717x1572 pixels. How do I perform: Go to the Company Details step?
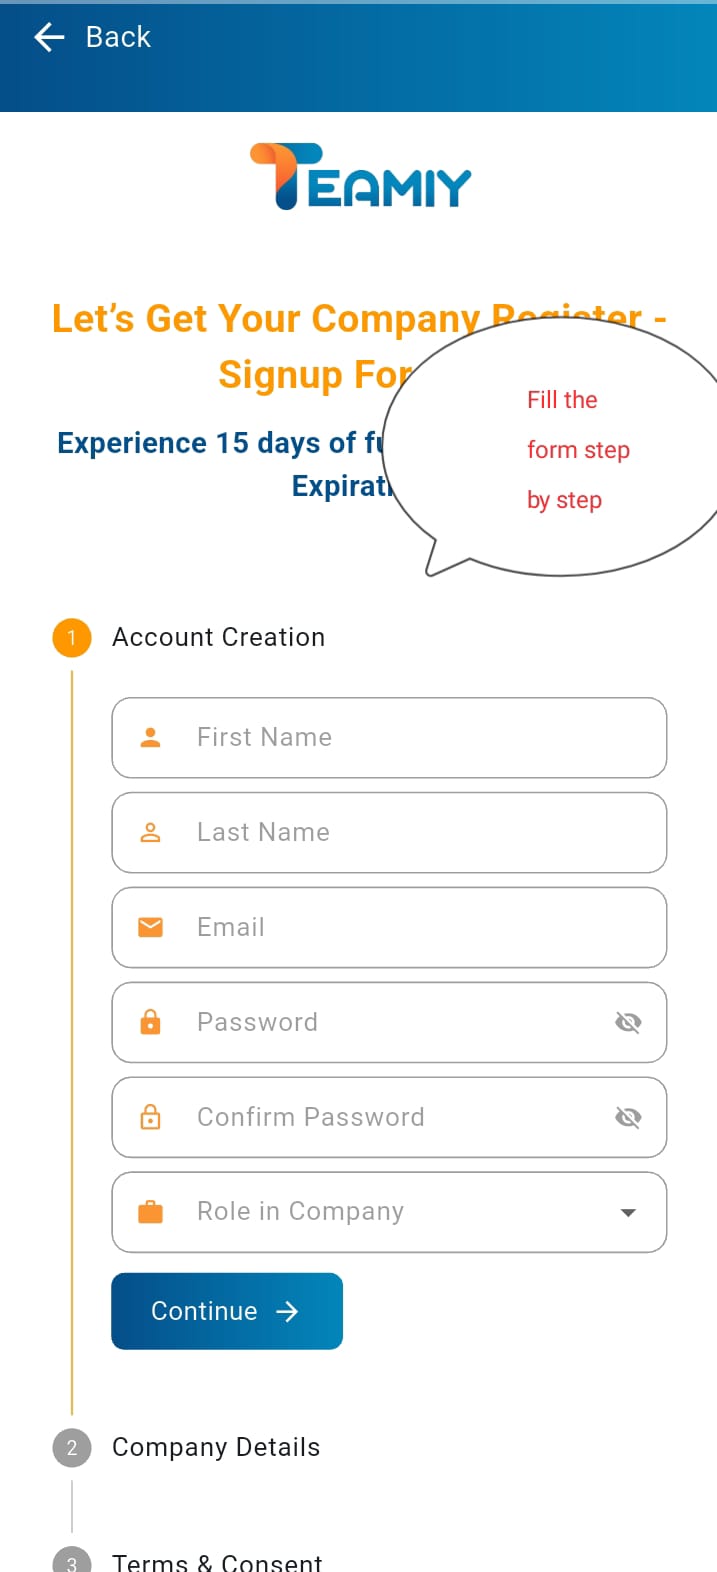tap(216, 1447)
